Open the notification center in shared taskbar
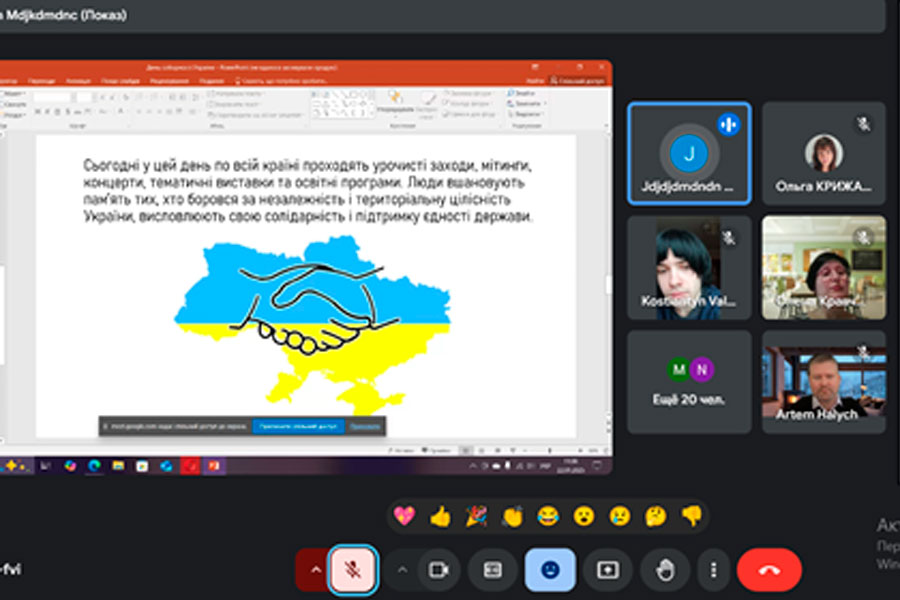 pyautogui.click(x=597, y=466)
